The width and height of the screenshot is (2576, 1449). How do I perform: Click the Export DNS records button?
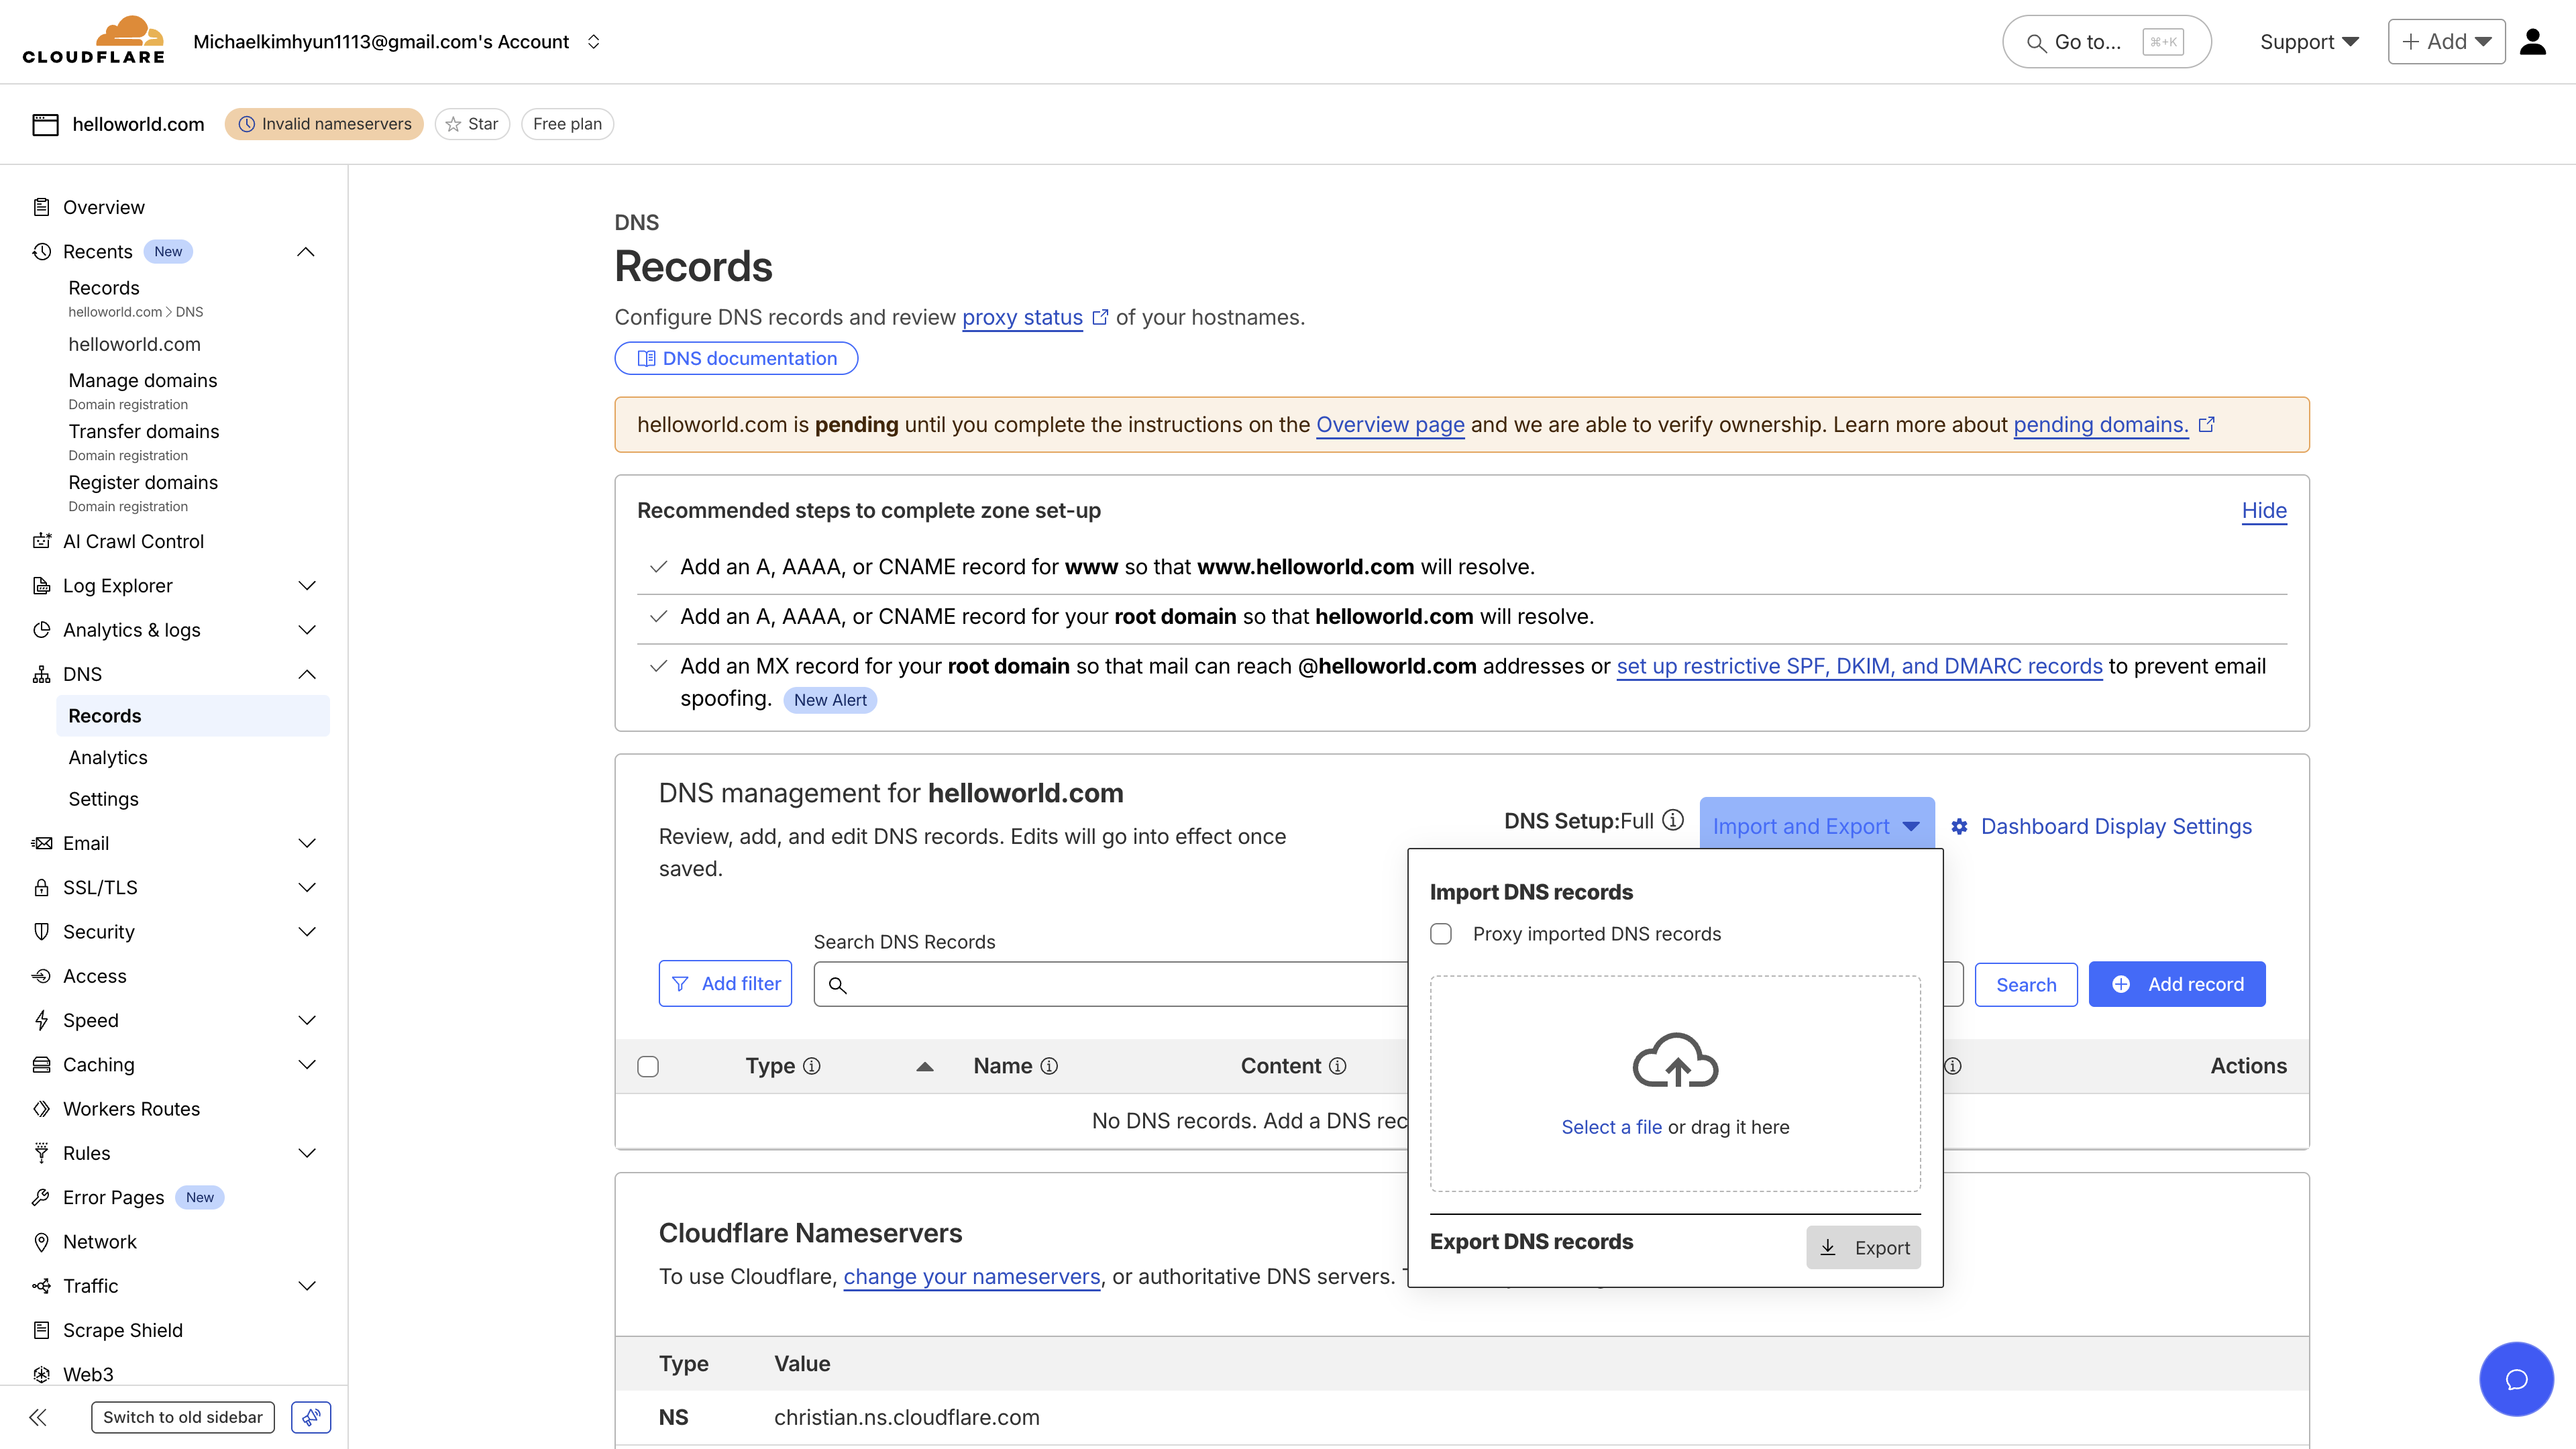[x=1863, y=1247]
